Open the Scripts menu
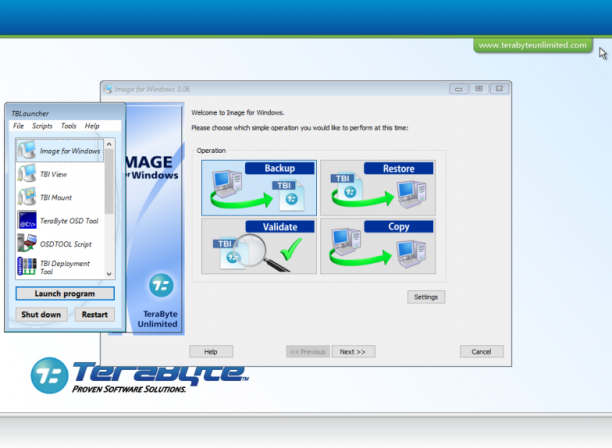Viewport: 612px width, 448px height. coord(42,126)
